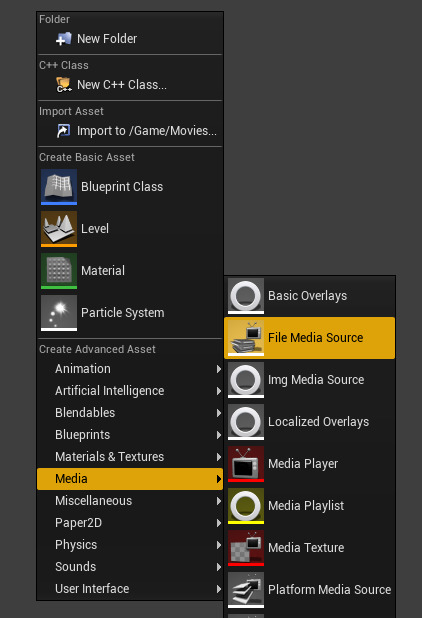The width and height of the screenshot is (422, 618).
Task: Click the Media Texture icon
Action: pos(246,548)
